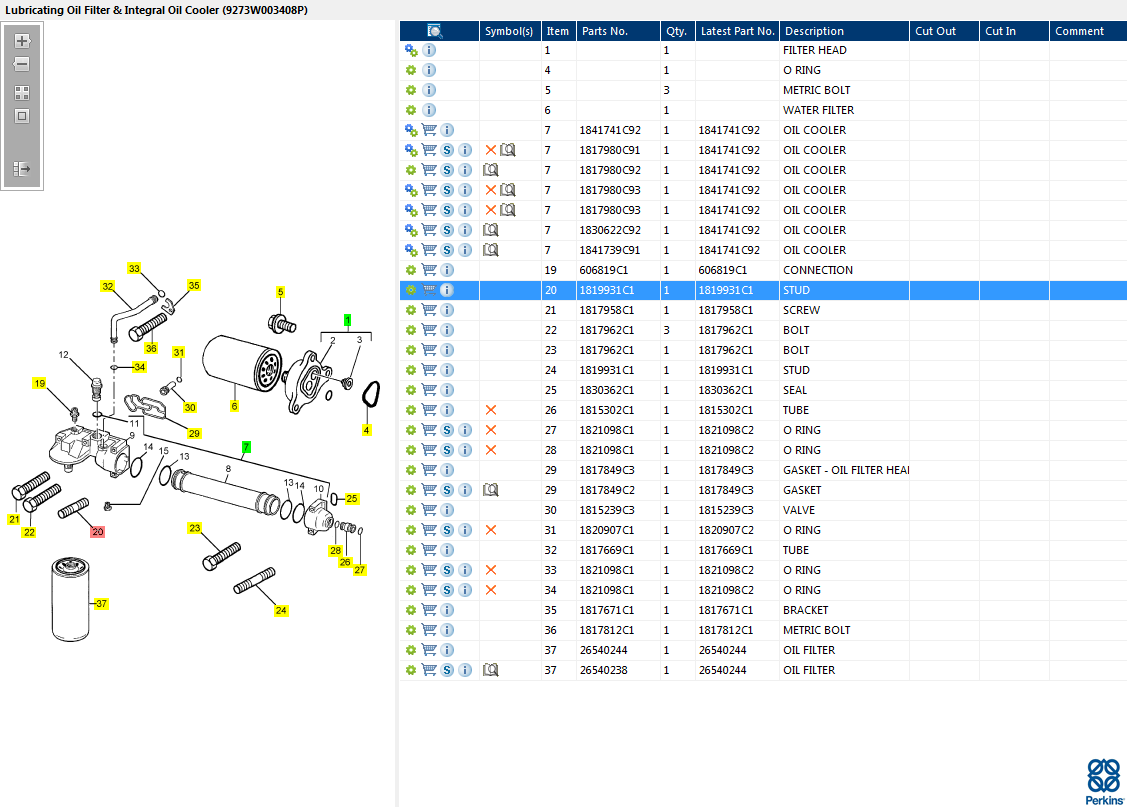Click yellow callout 5 in the diagram
Screen dimensions: 1127x807
click(x=280, y=292)
